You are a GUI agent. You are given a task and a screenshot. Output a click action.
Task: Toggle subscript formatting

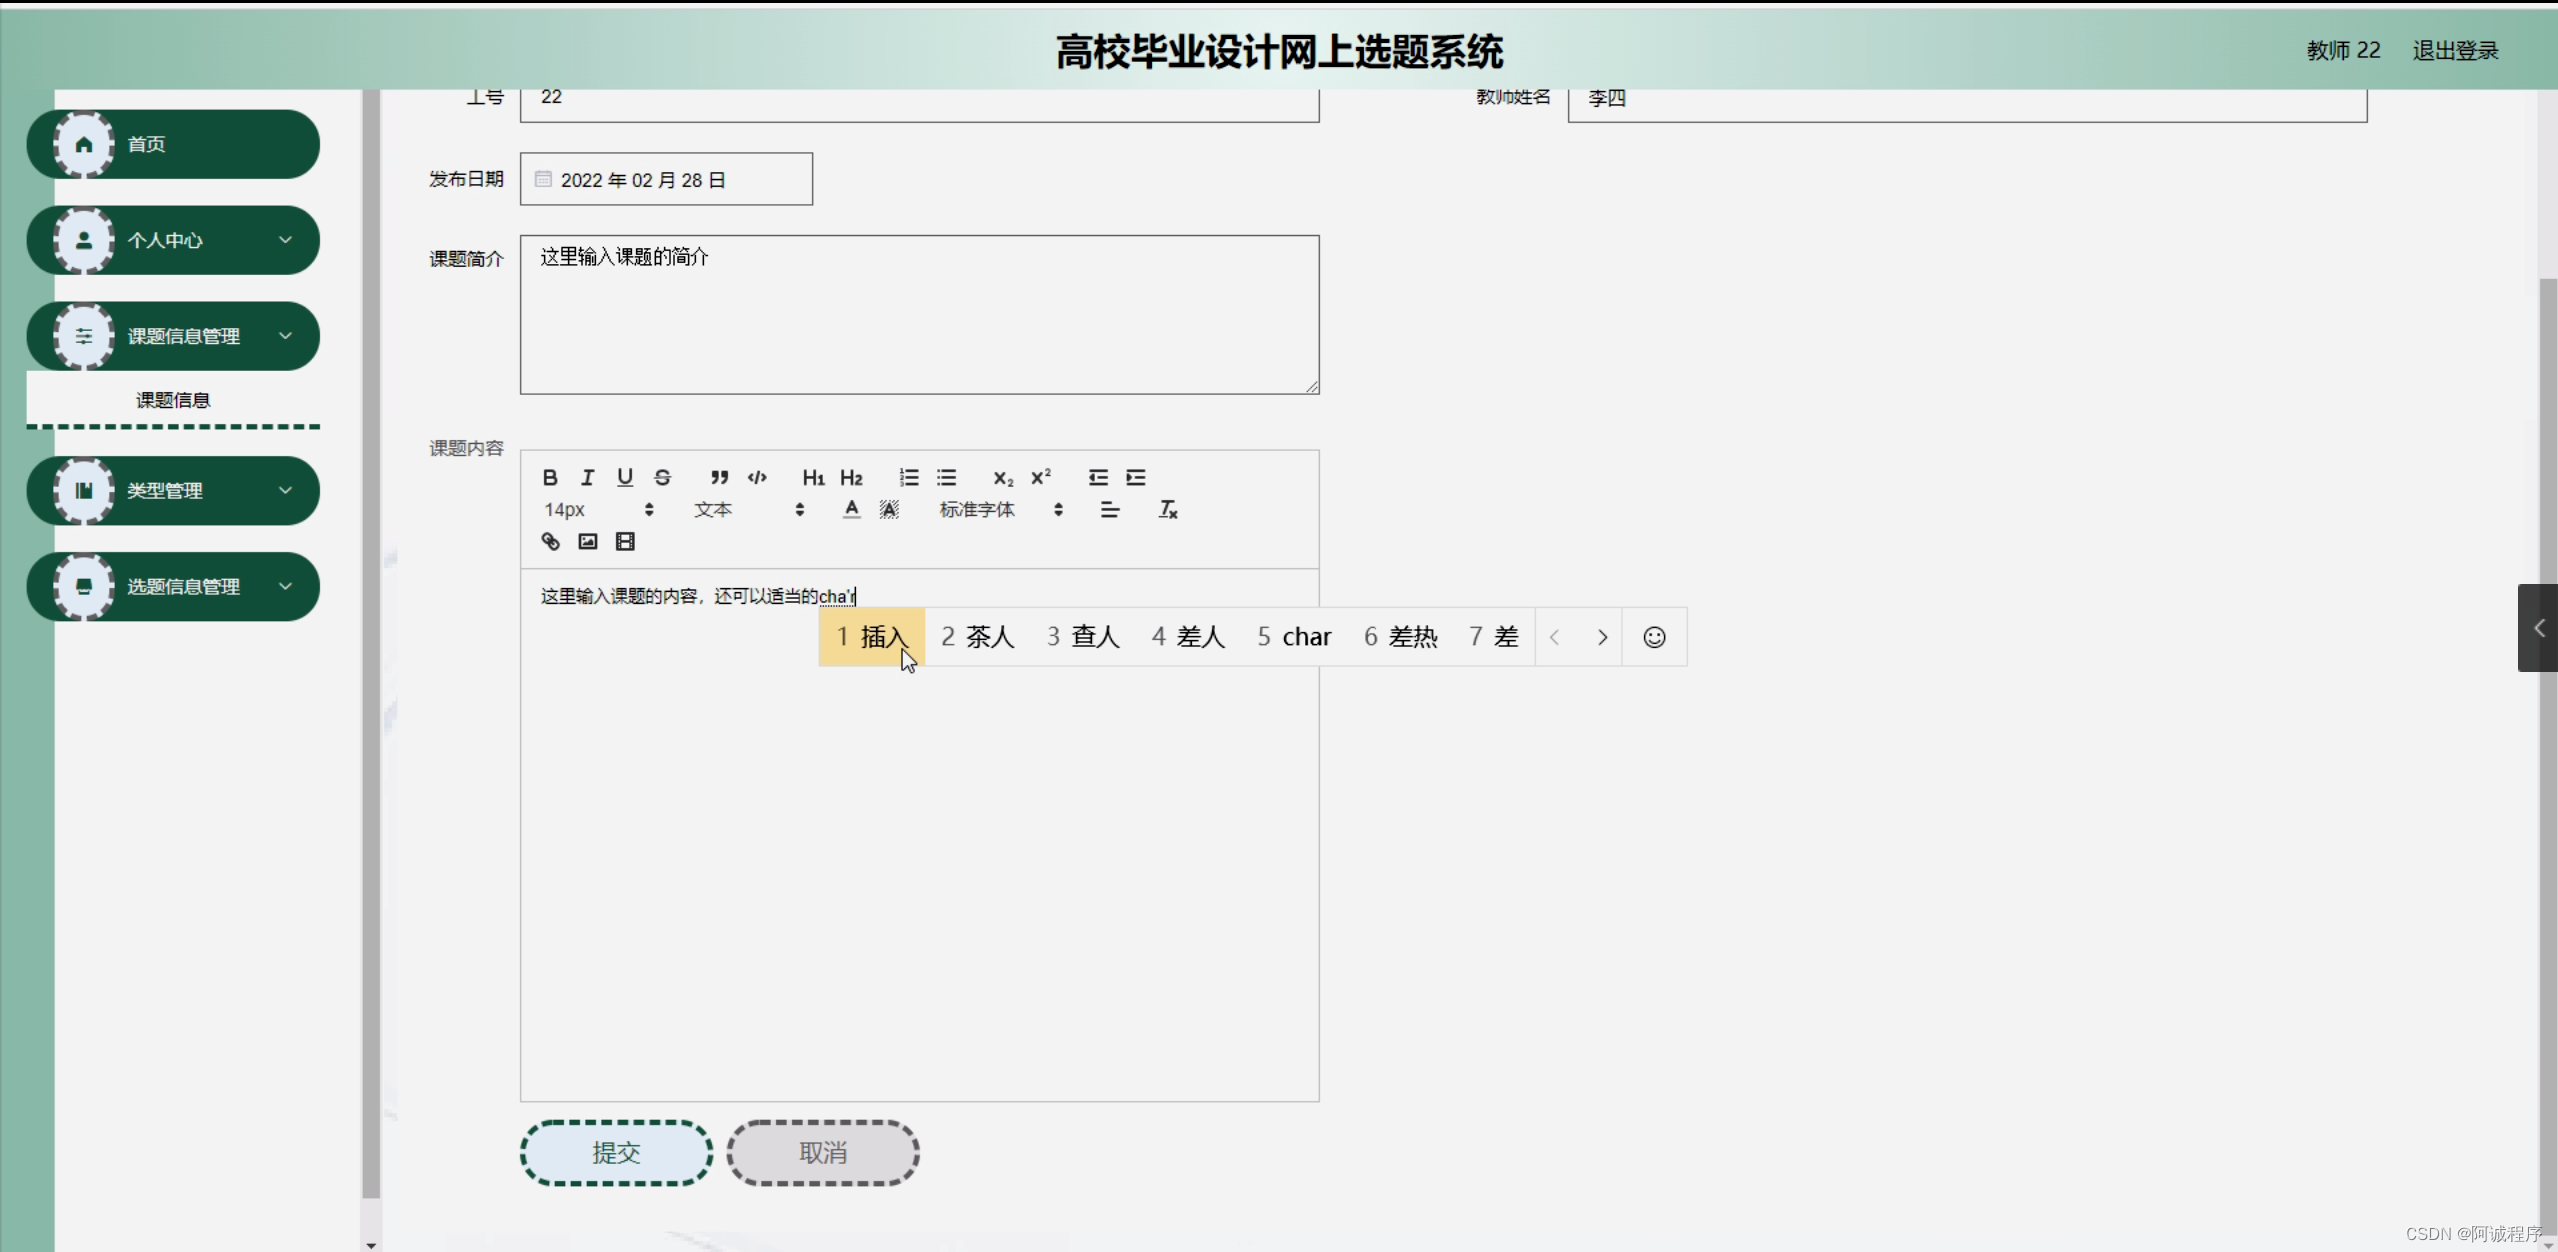(1003, 477)
